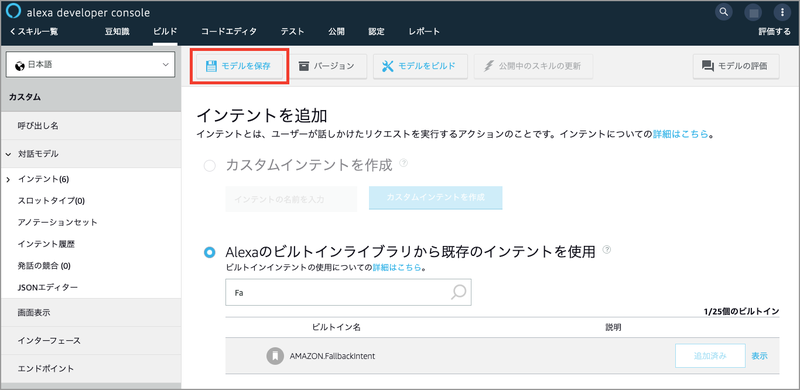
Task: Select カスタム in the sidebar
Action: tap(91, 97)
